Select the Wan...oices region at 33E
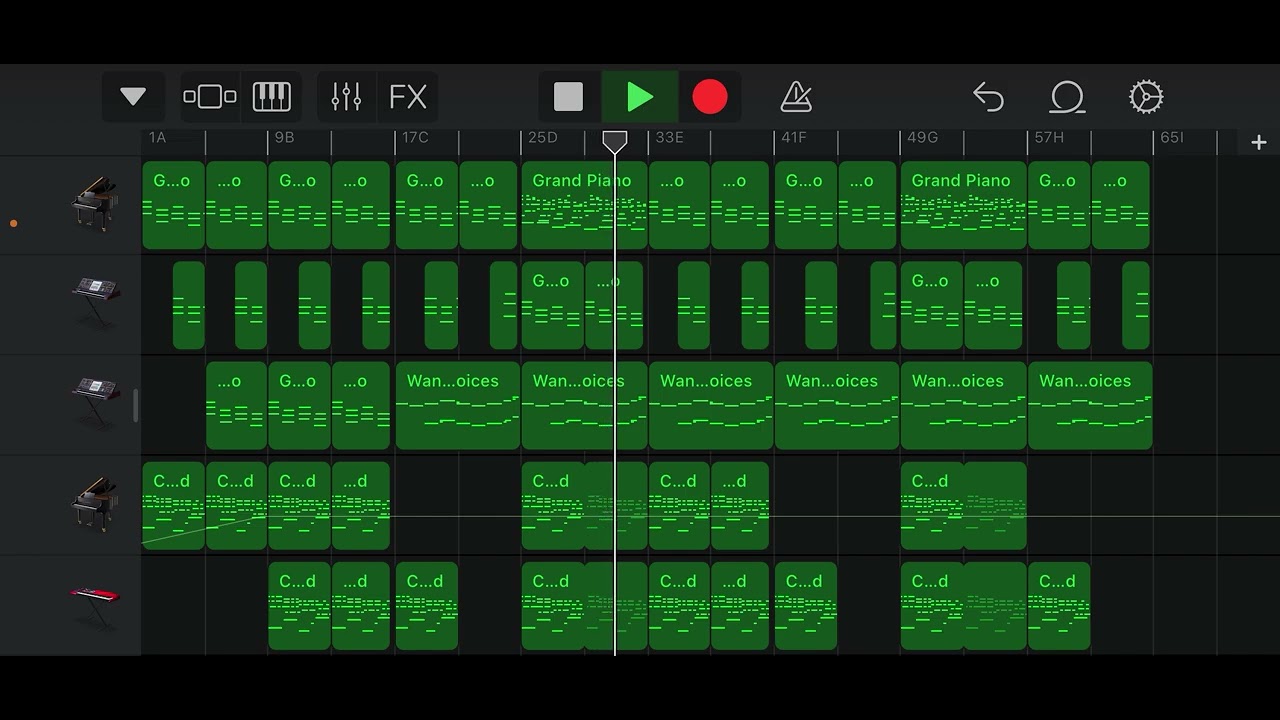Screen dimensions: 1280x720 click(711, 405)
